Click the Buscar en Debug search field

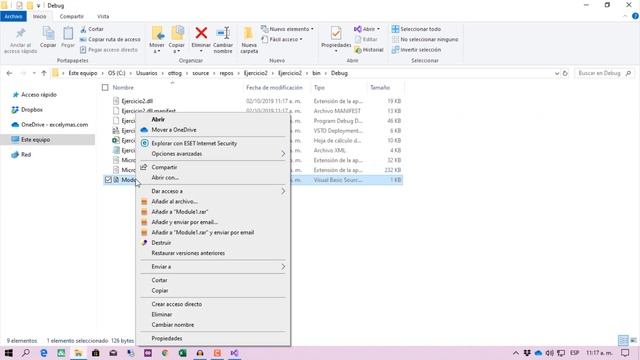tap(604, 73)
